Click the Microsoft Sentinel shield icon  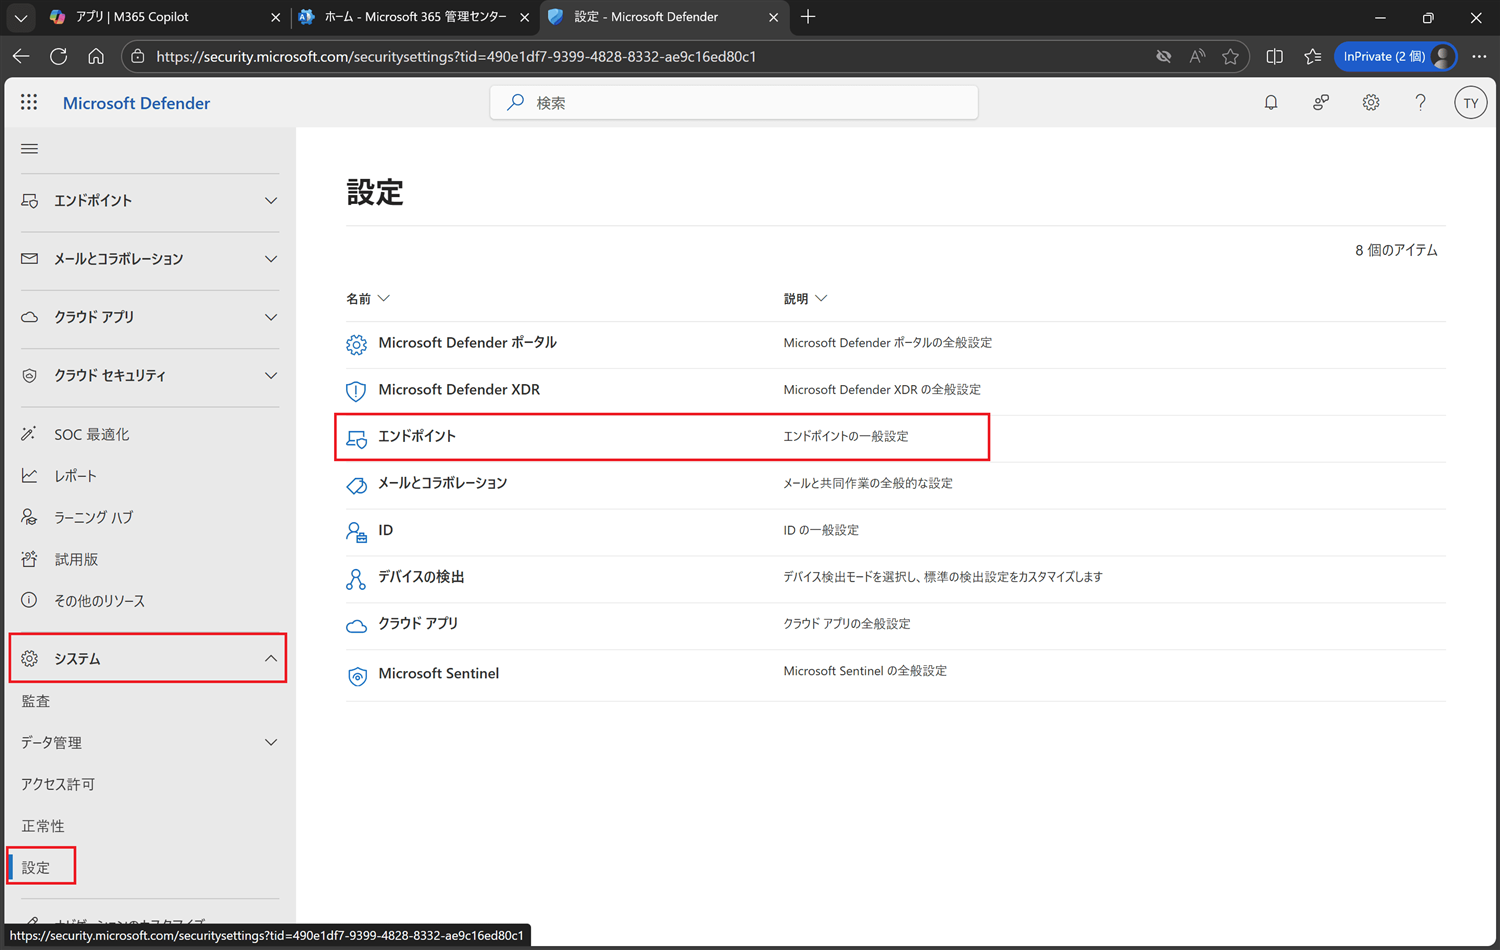pyautogui.click(x=356, y=676)
